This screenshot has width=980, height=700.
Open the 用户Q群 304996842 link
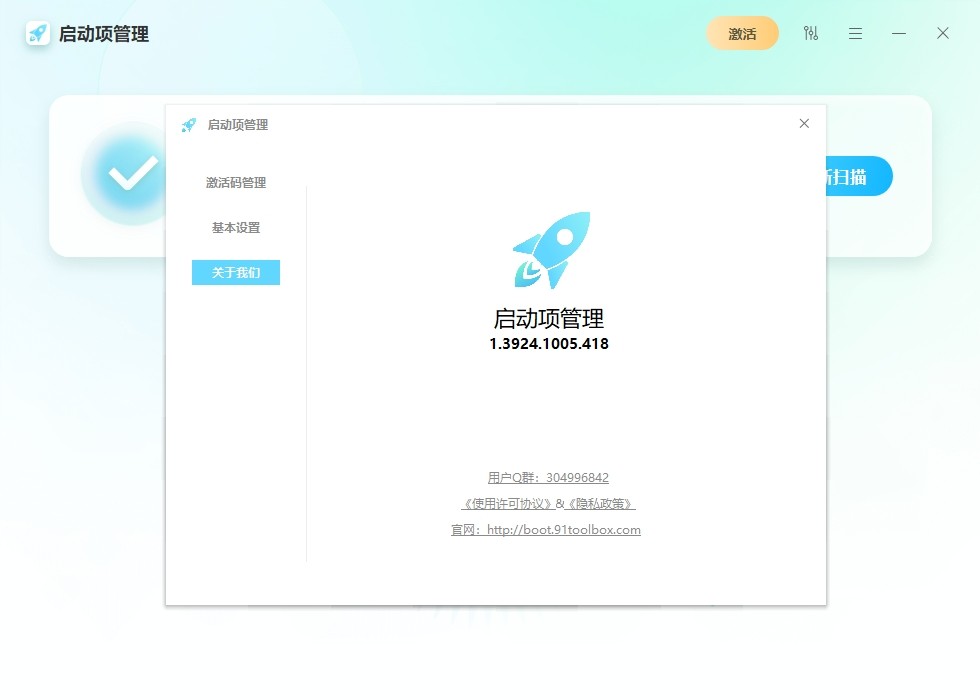548,478
